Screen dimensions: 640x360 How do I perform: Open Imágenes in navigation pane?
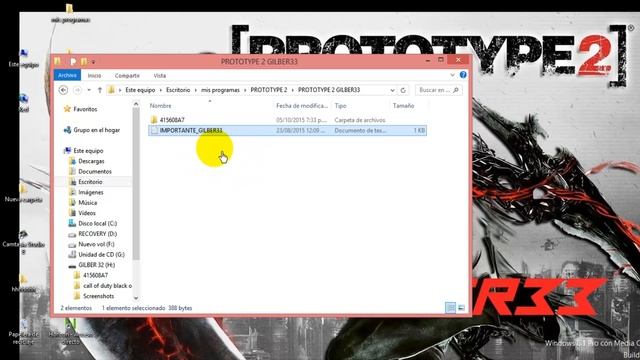[x=91, y=192]
